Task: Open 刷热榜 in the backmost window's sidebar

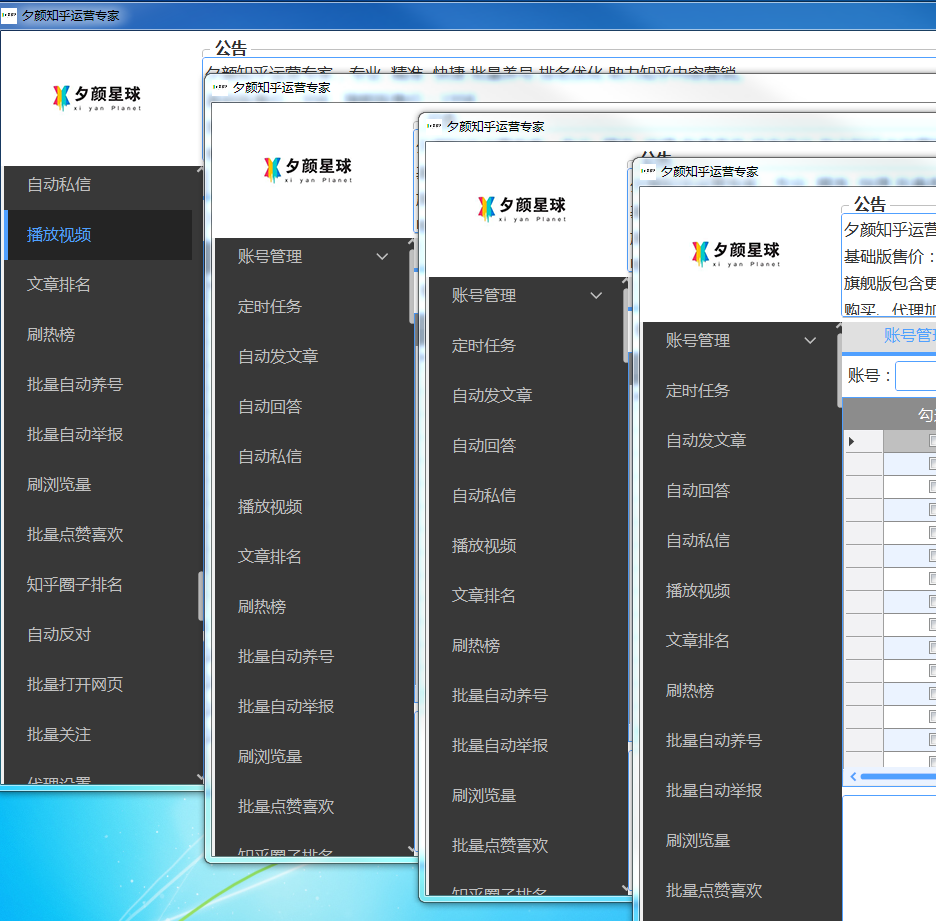Action: 51,334
